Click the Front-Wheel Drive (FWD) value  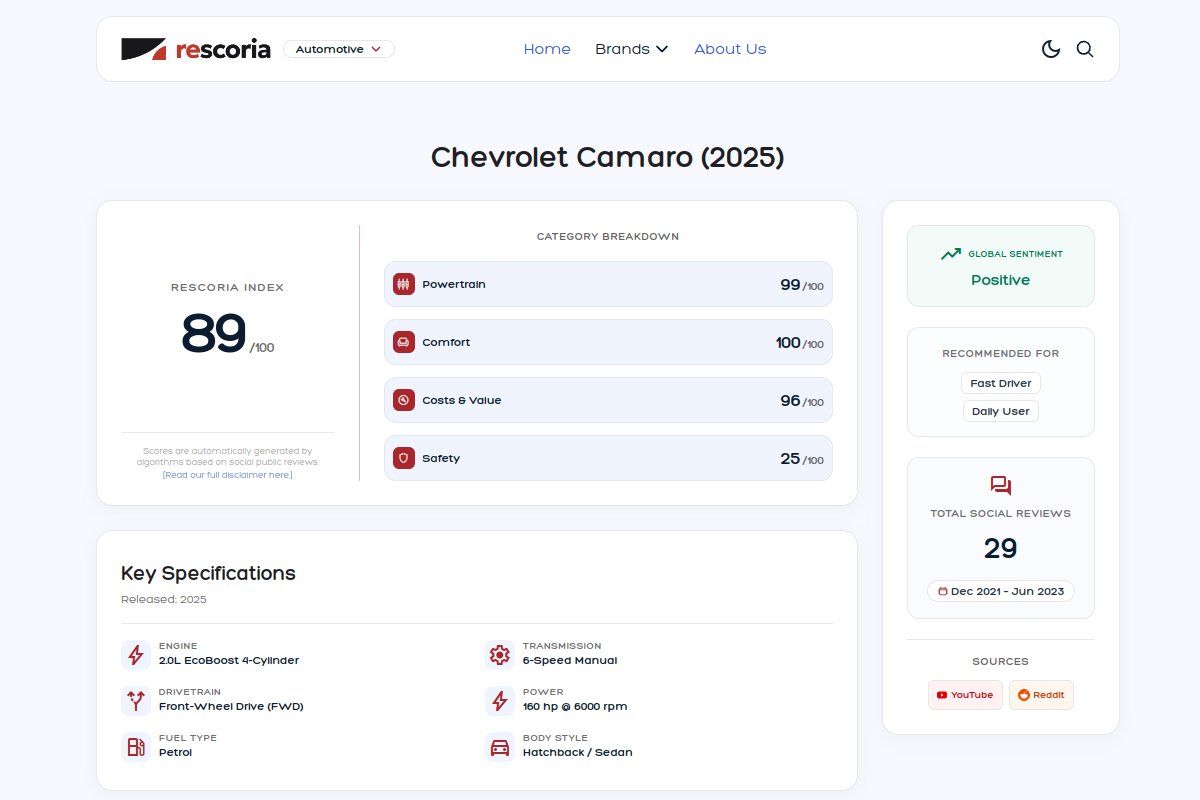pyautogui.click(x=231, y=706)
